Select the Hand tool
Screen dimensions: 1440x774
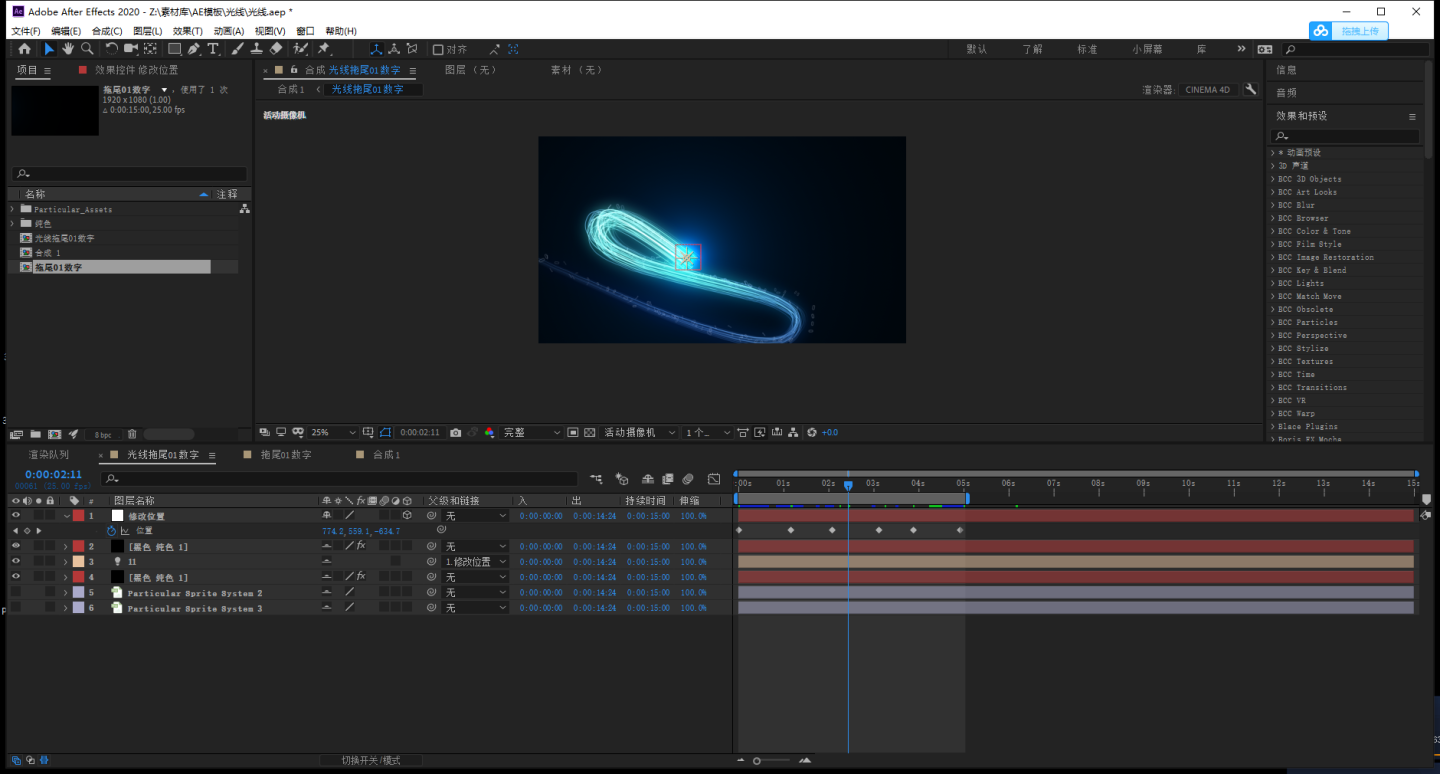click(x=68, y=49)
